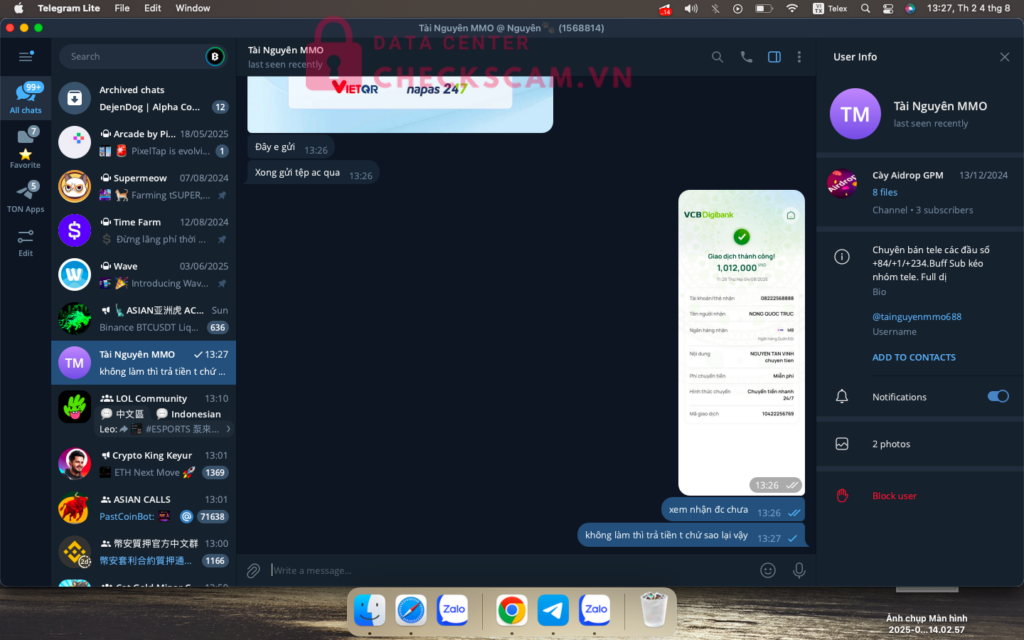Switch to TON Apps folder
The height and width of the screenshot is (640, 1024).
(25, 197)
